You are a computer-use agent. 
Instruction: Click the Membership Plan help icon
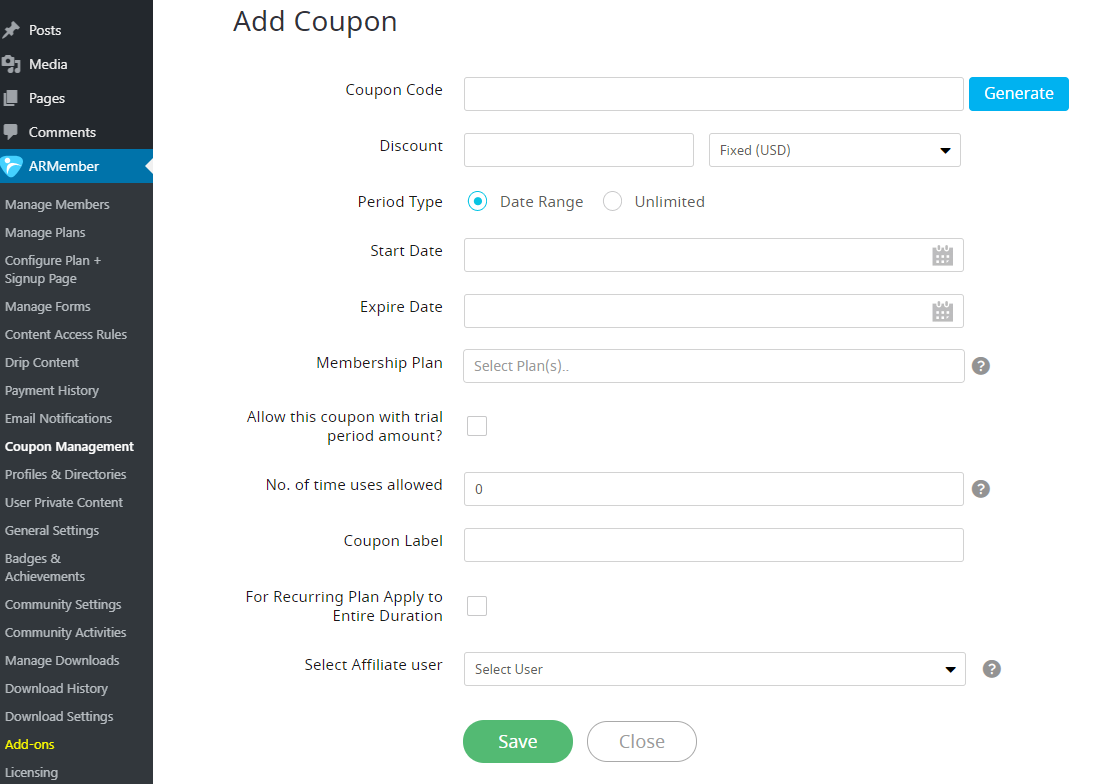981,366
